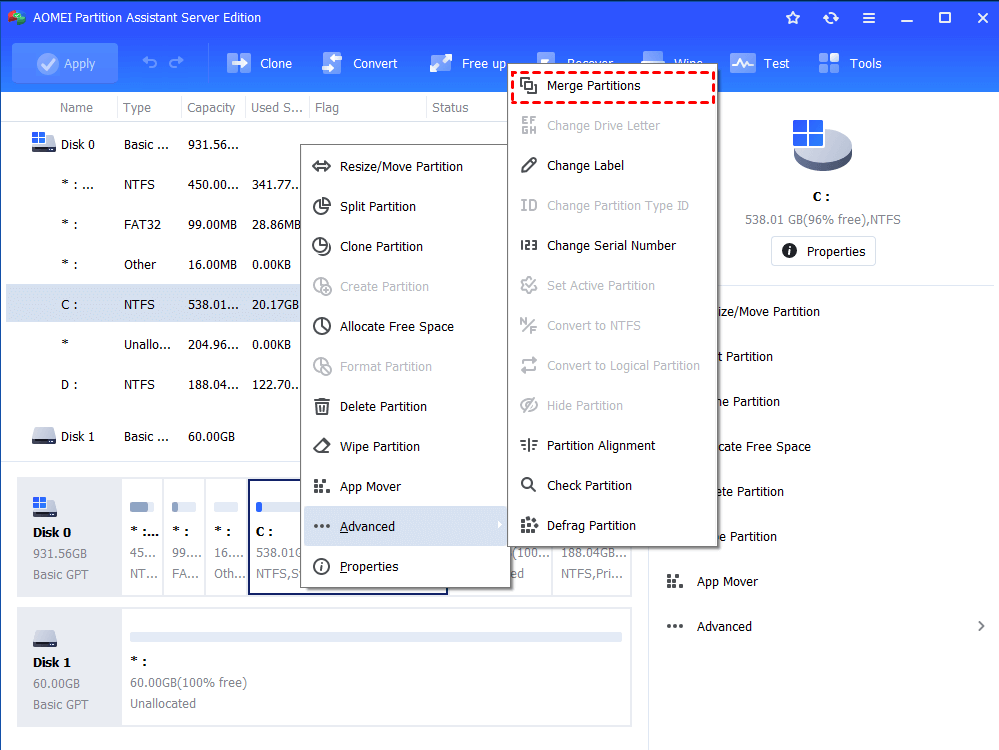The width and height of the screenshot is (999, 750).
Task: Expand the Advanced submenu in context menu
Action: click(x=405, y=526)
